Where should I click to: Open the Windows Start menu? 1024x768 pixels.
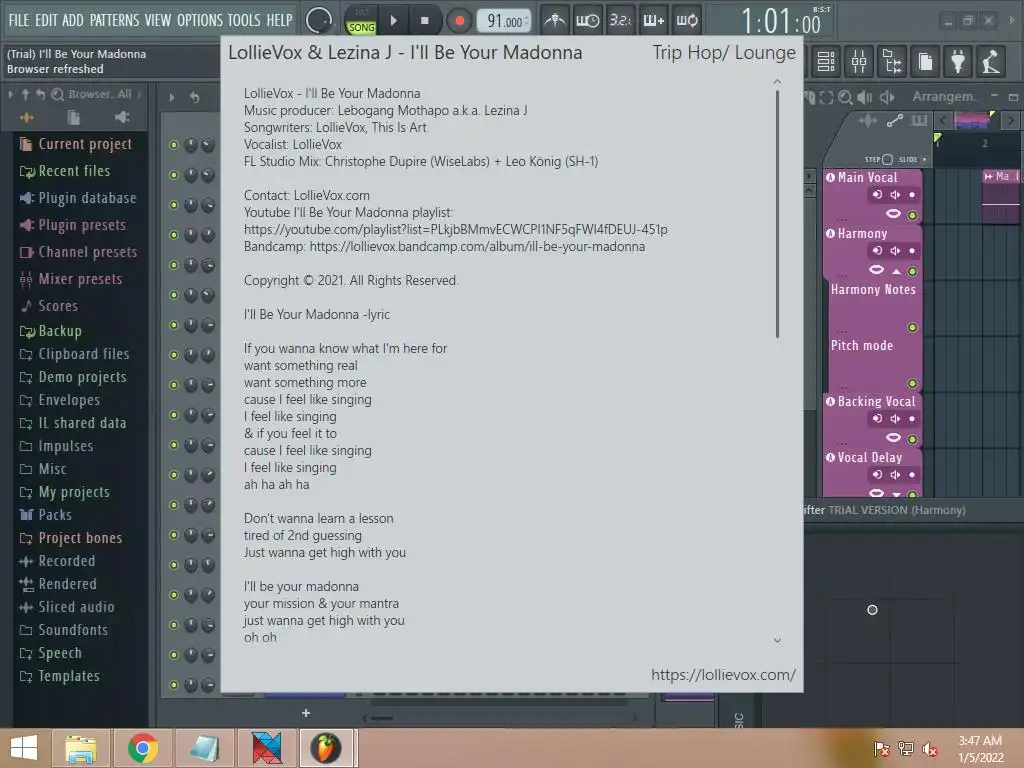(24, 748)
